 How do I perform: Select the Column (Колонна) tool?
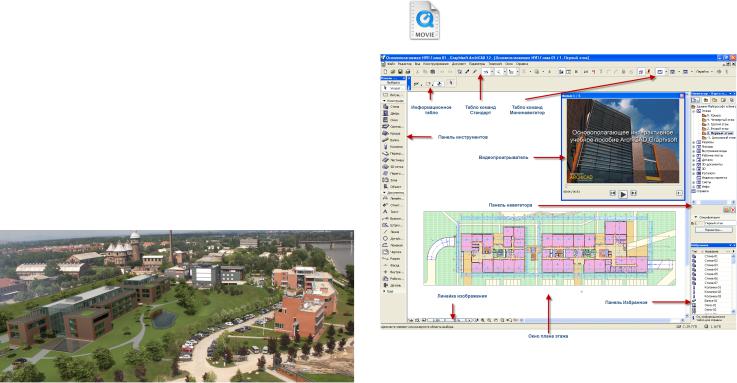pyautogui.click(x=392, y=147)
